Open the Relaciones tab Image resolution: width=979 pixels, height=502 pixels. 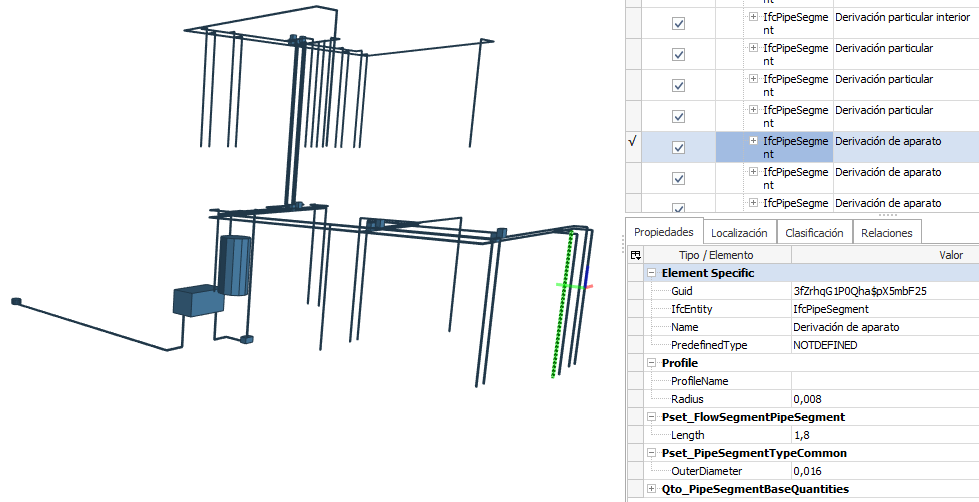(887, 233)
